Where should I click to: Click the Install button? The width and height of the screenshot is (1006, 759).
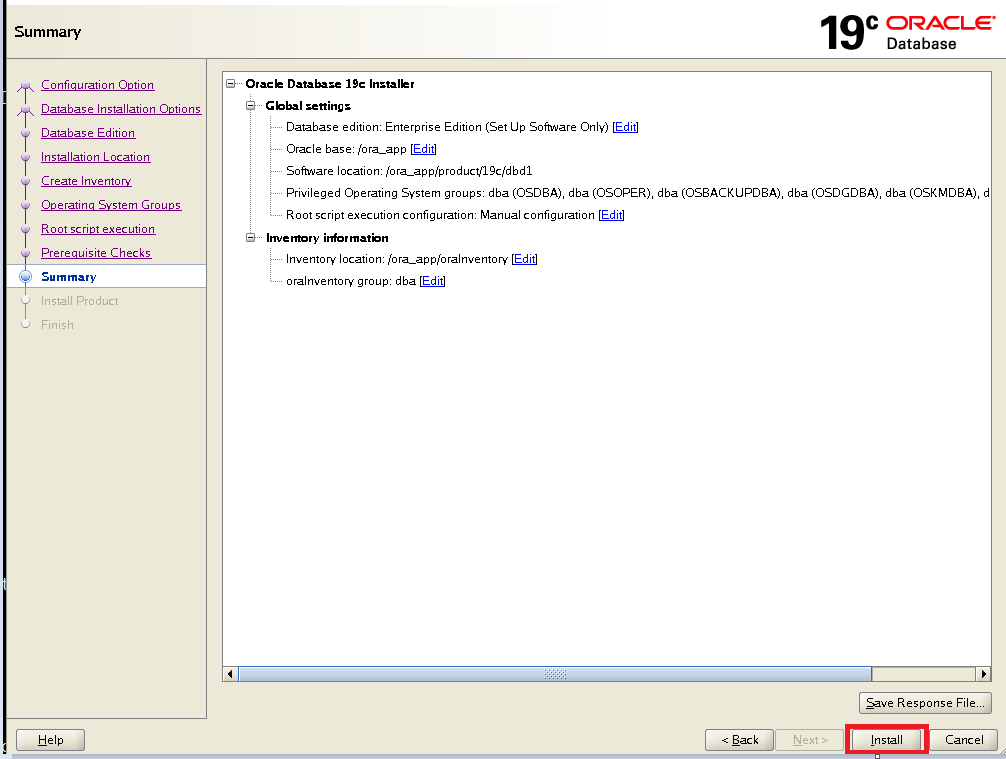click(x=886, y=739)
